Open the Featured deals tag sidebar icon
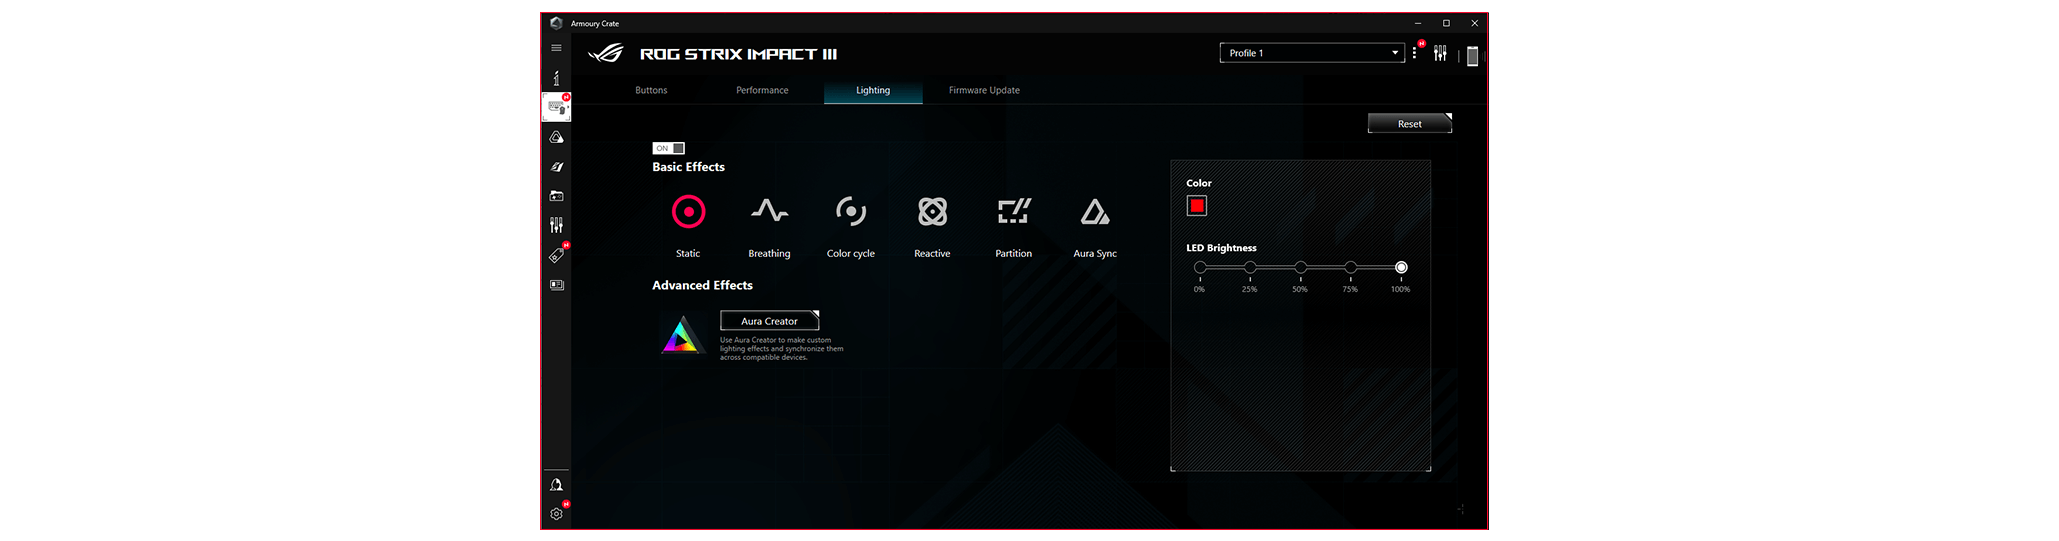 point(556,256)
